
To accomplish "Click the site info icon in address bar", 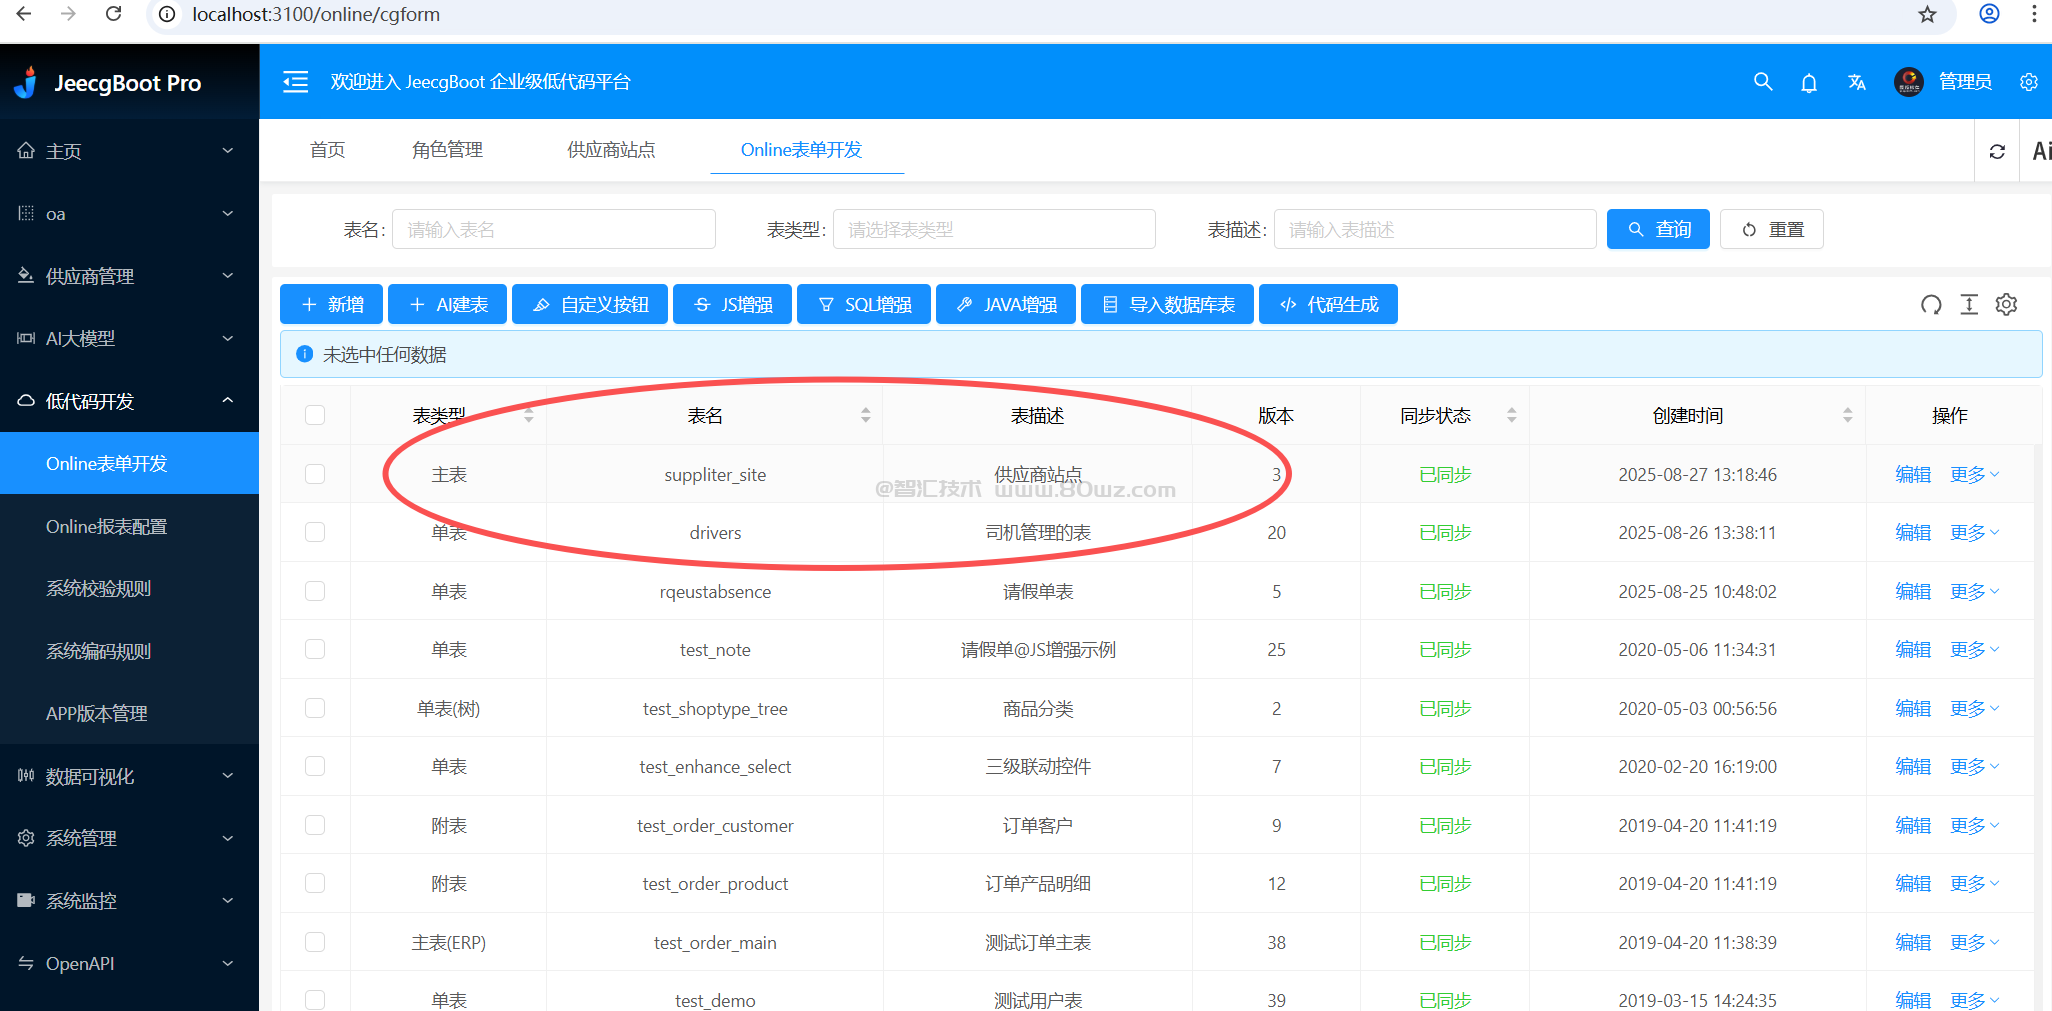I will (x=168, y=14).
